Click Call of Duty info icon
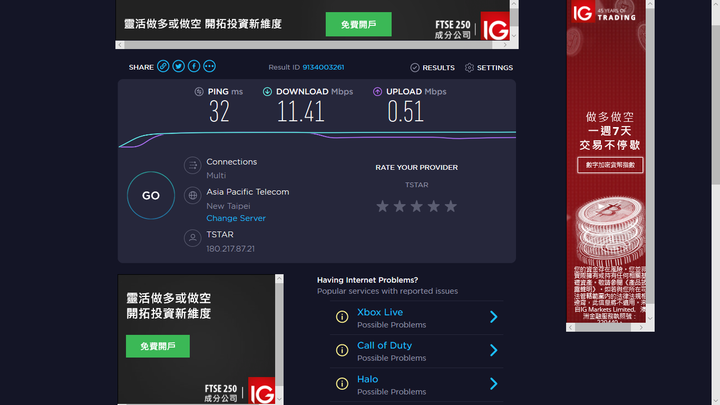 pyautogui.click(x=342, y=350)
